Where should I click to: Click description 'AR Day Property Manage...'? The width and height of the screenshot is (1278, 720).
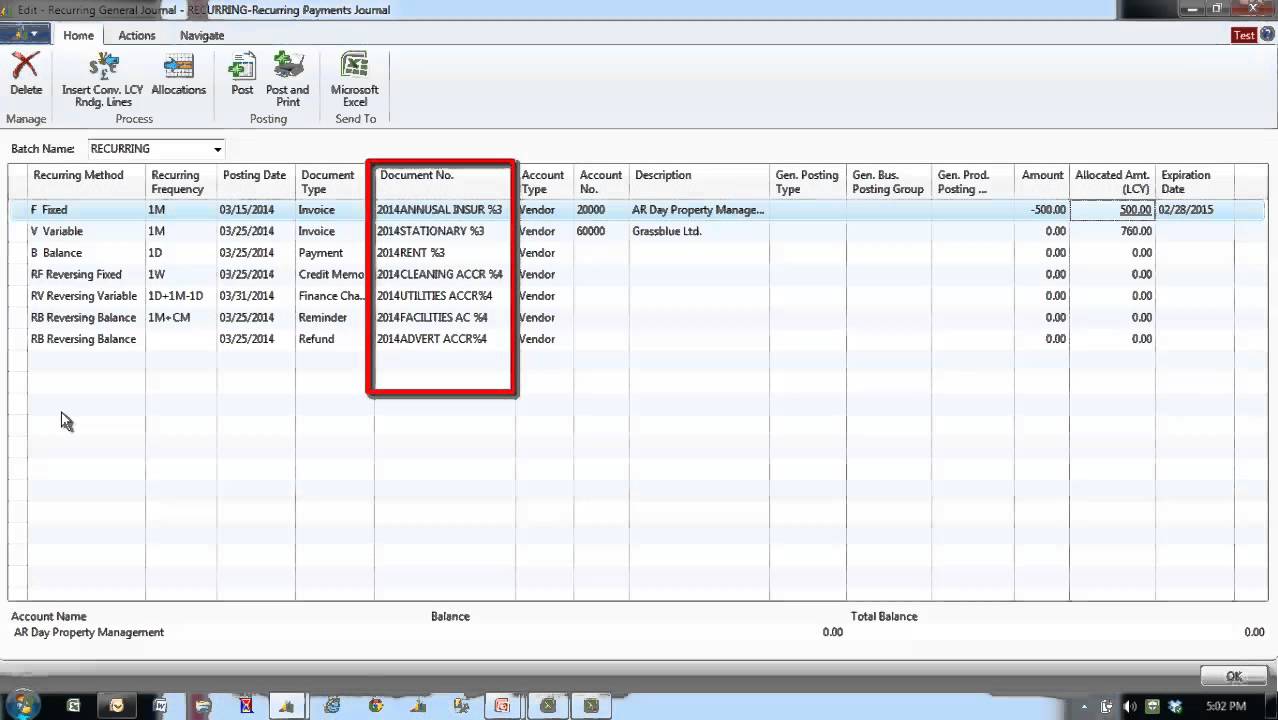point(699,210)
